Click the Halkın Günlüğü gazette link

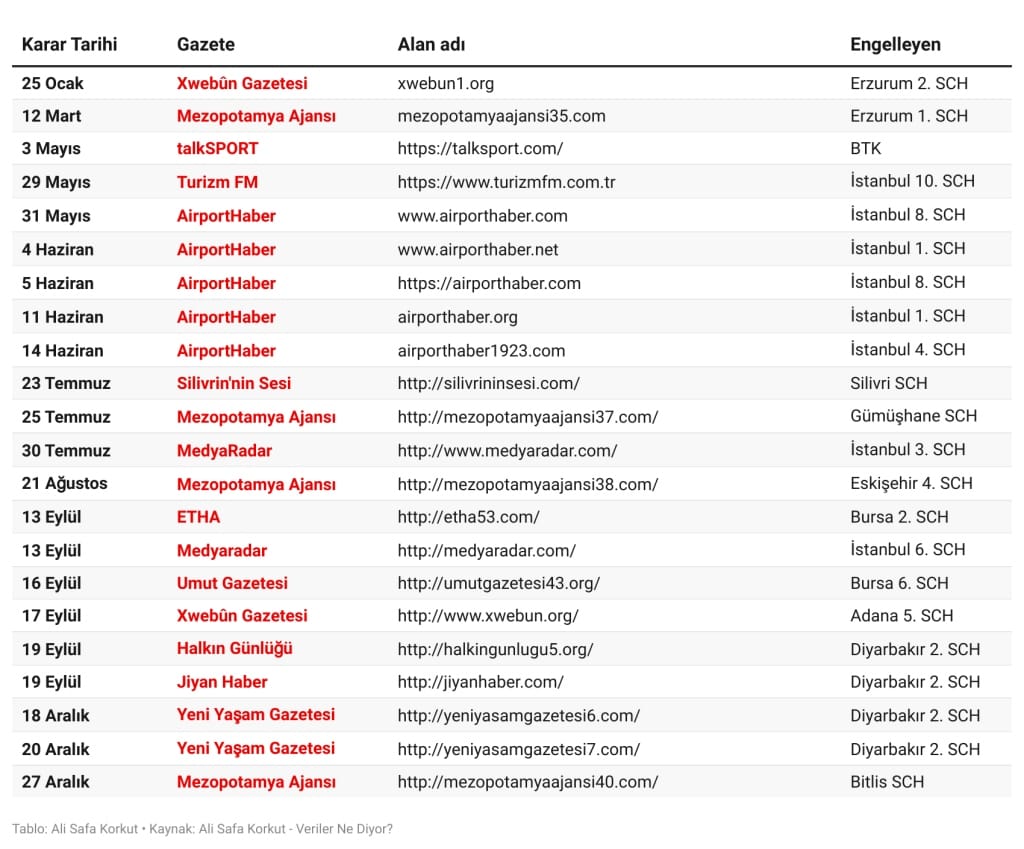point(234,649)
